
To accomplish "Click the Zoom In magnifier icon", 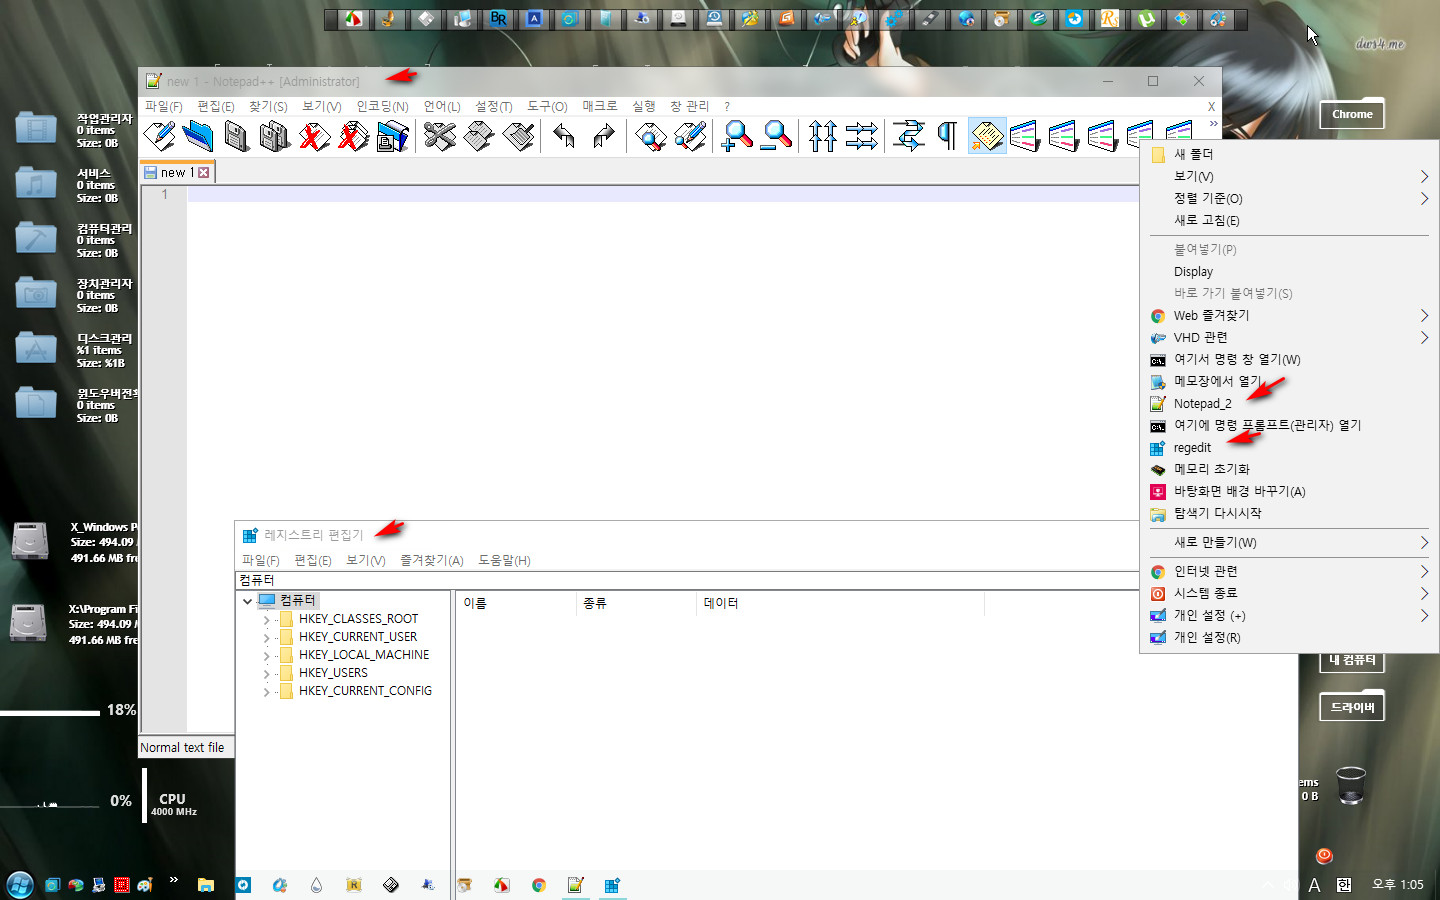I will pos(737,136).
